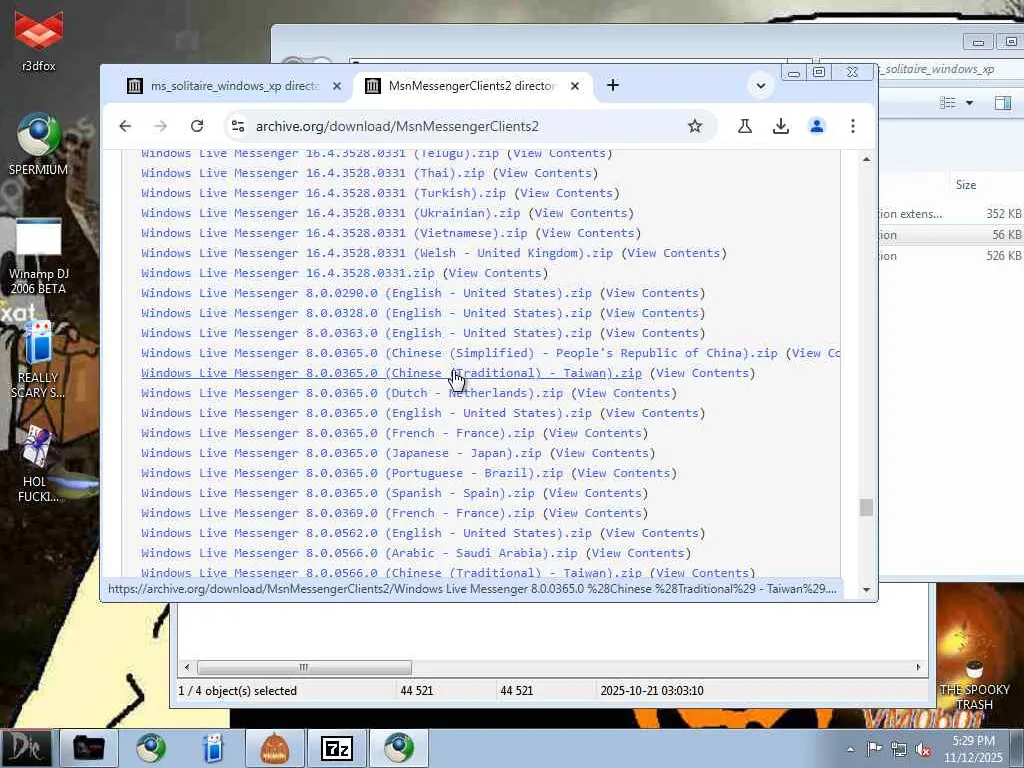Open the network tray icon
This screenshot has height=768, width=1024.
coord(899,750)
